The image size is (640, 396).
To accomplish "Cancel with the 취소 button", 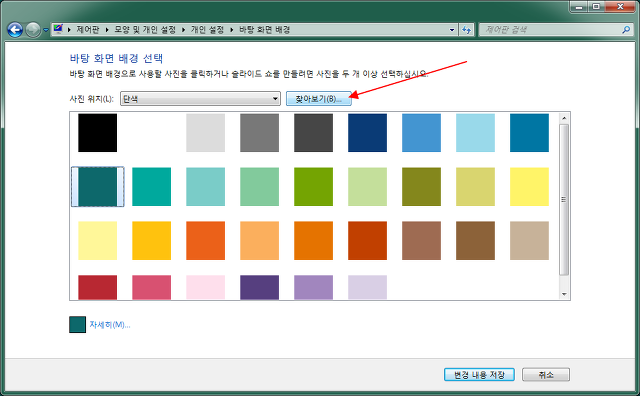I will coord(546,375).
